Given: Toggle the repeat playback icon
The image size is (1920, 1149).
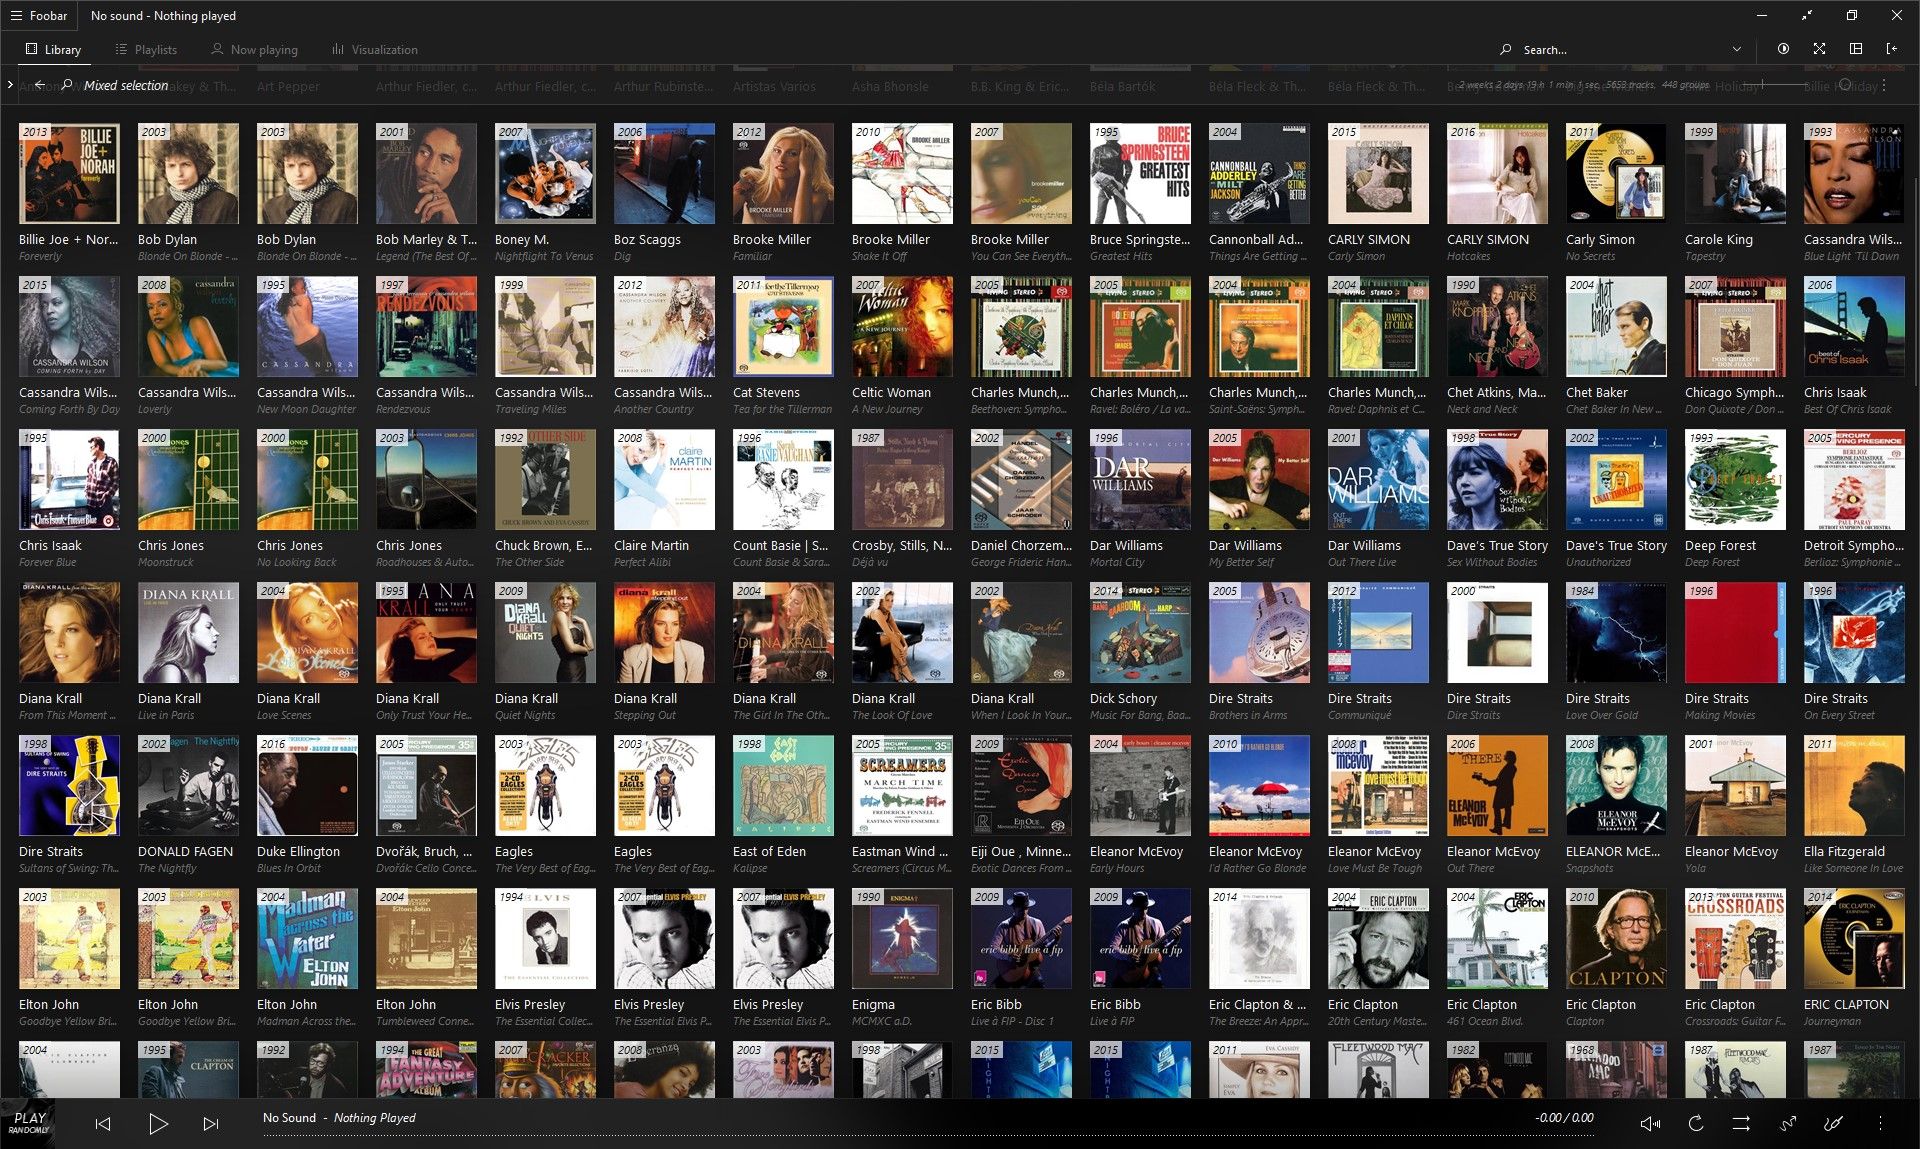Looking at the screenshot, I should (x=1696, y=1124).
